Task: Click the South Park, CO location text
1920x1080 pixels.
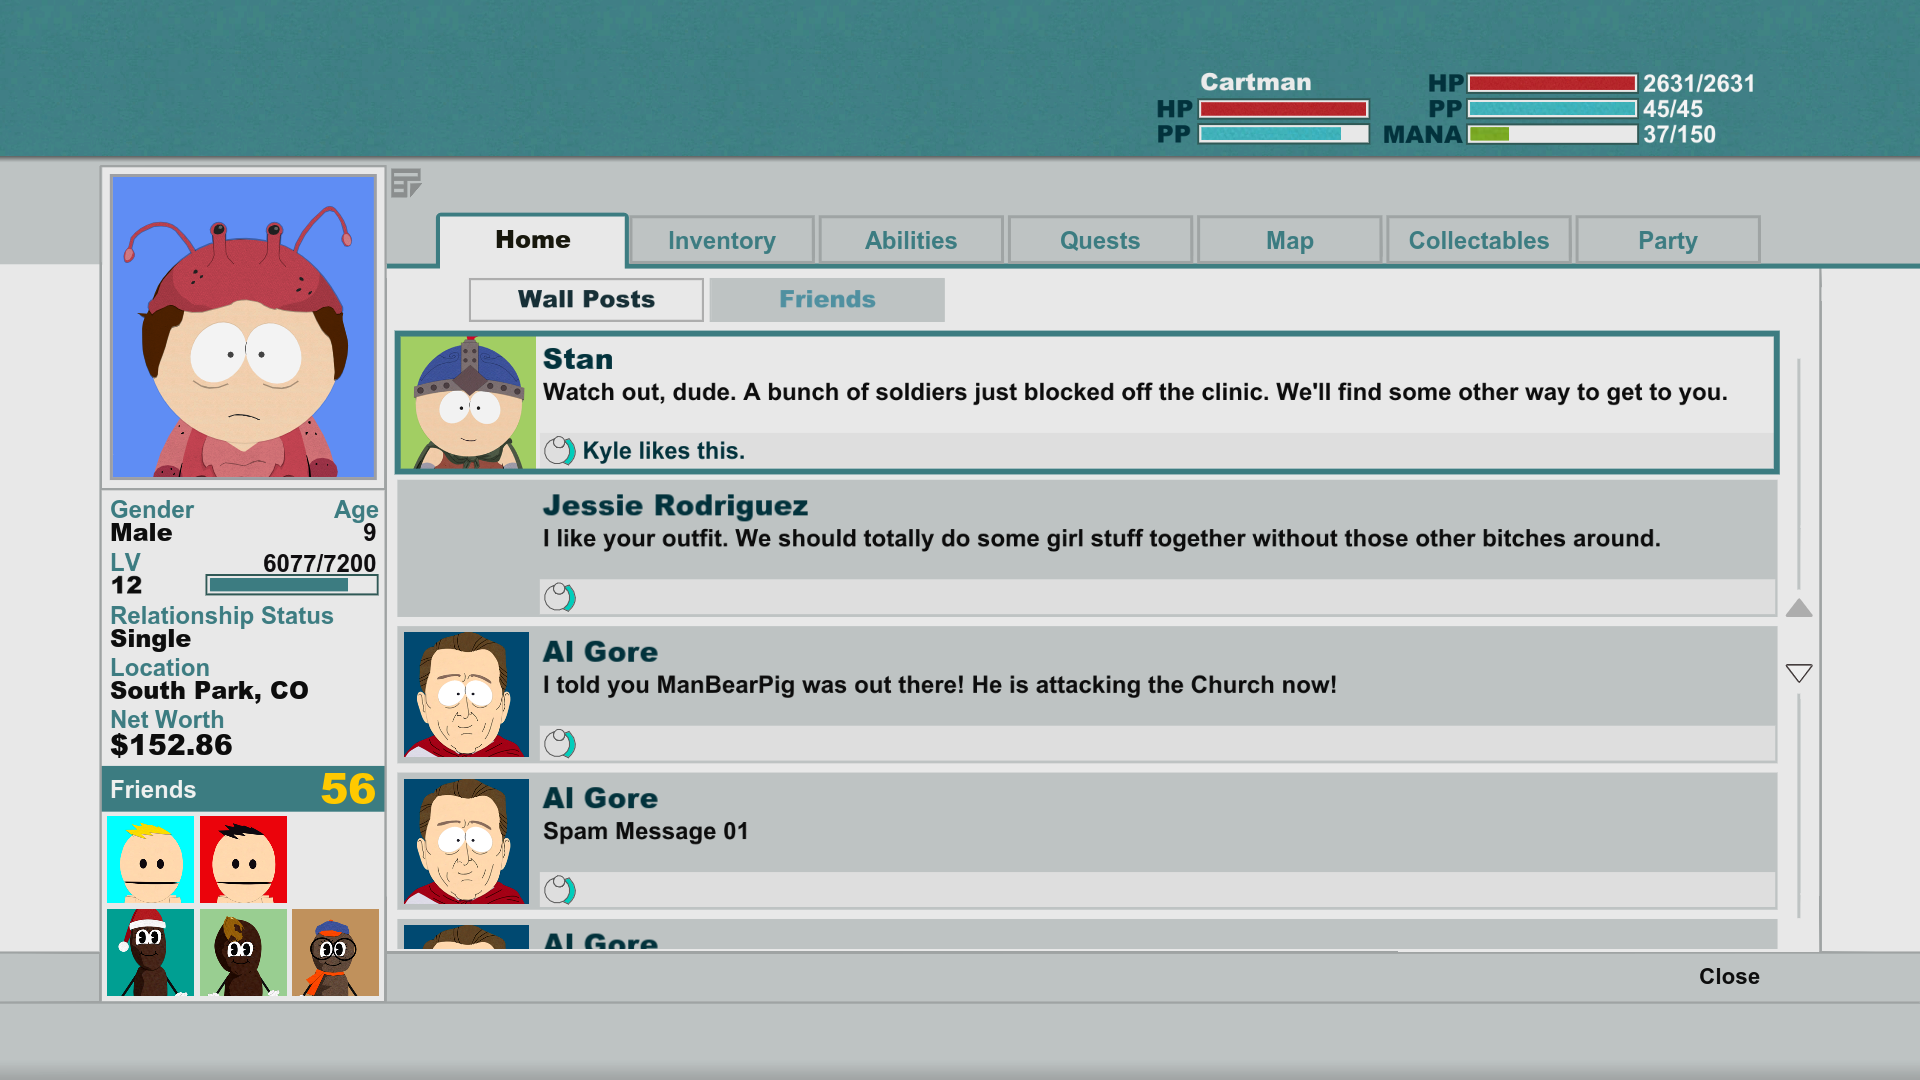Action: point(209,691)
